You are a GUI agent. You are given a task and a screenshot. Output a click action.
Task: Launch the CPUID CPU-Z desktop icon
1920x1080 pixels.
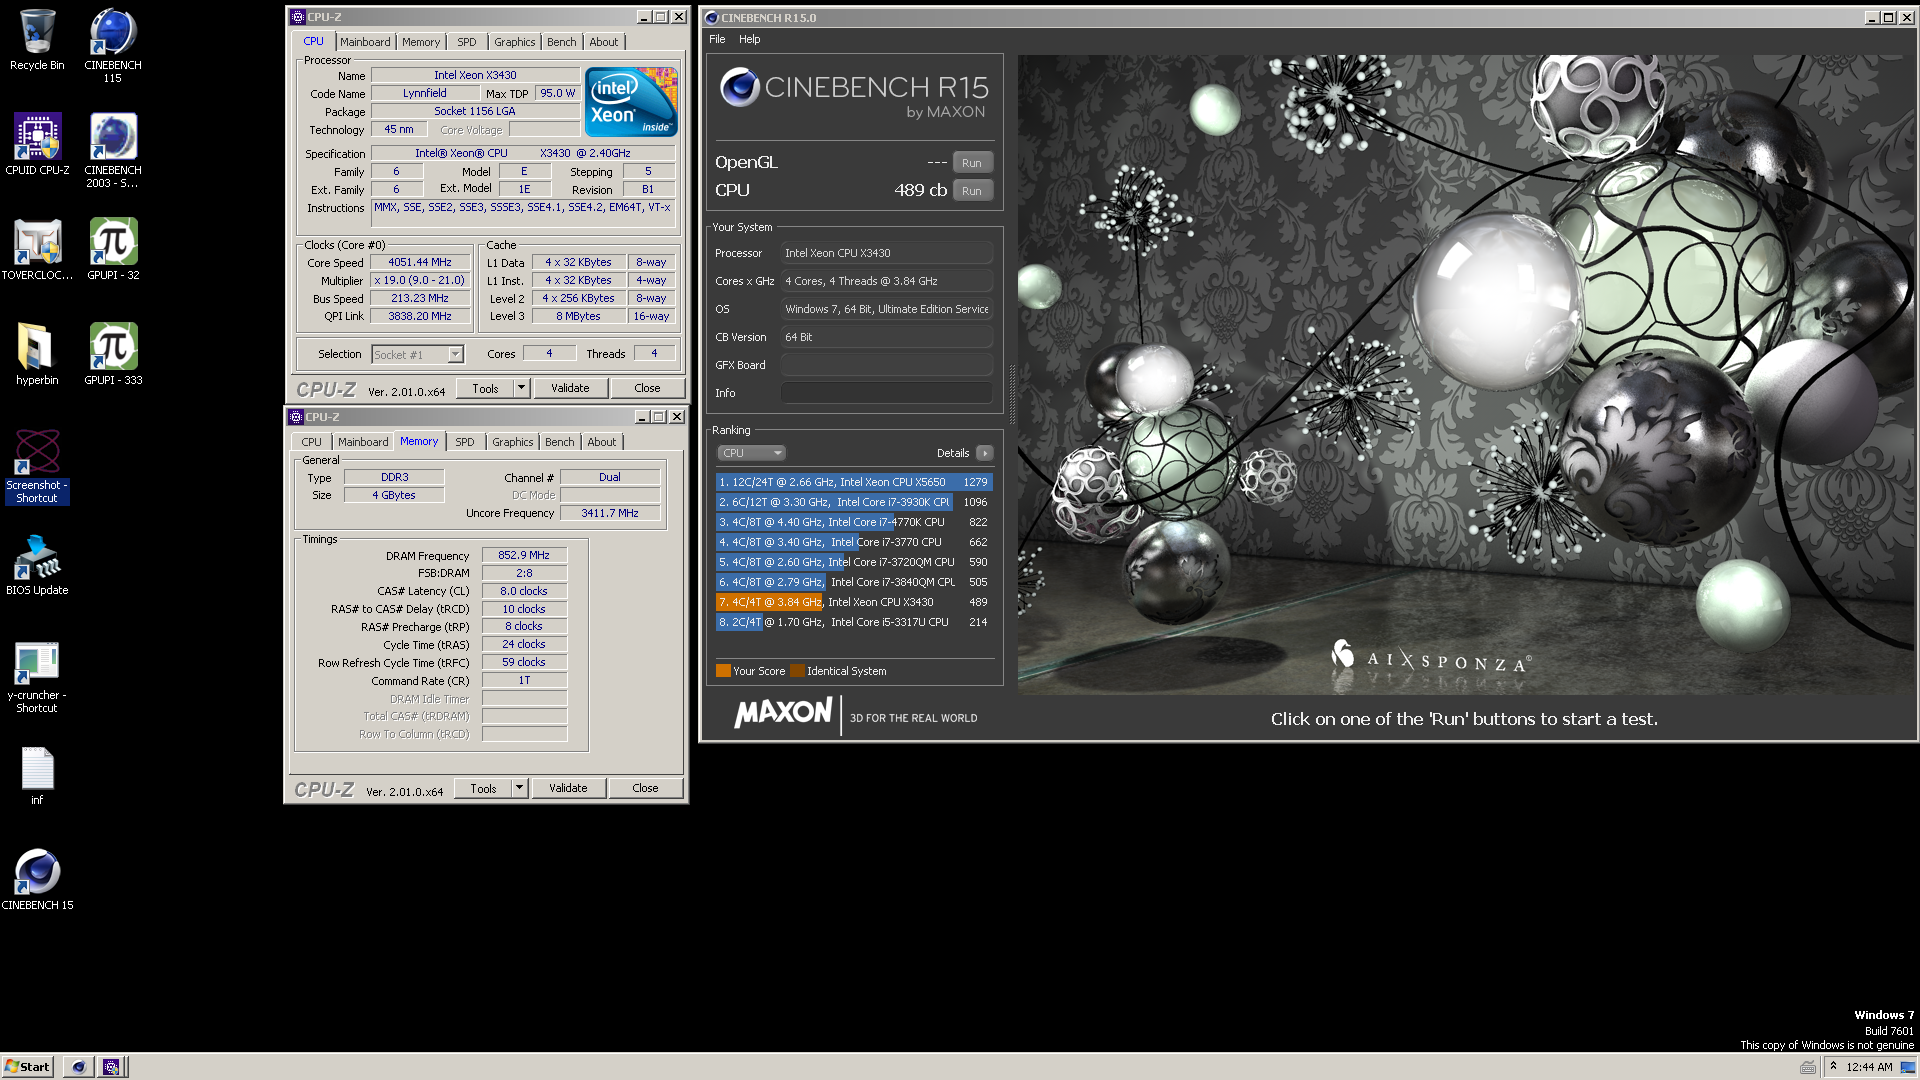(x=37, y=145)
